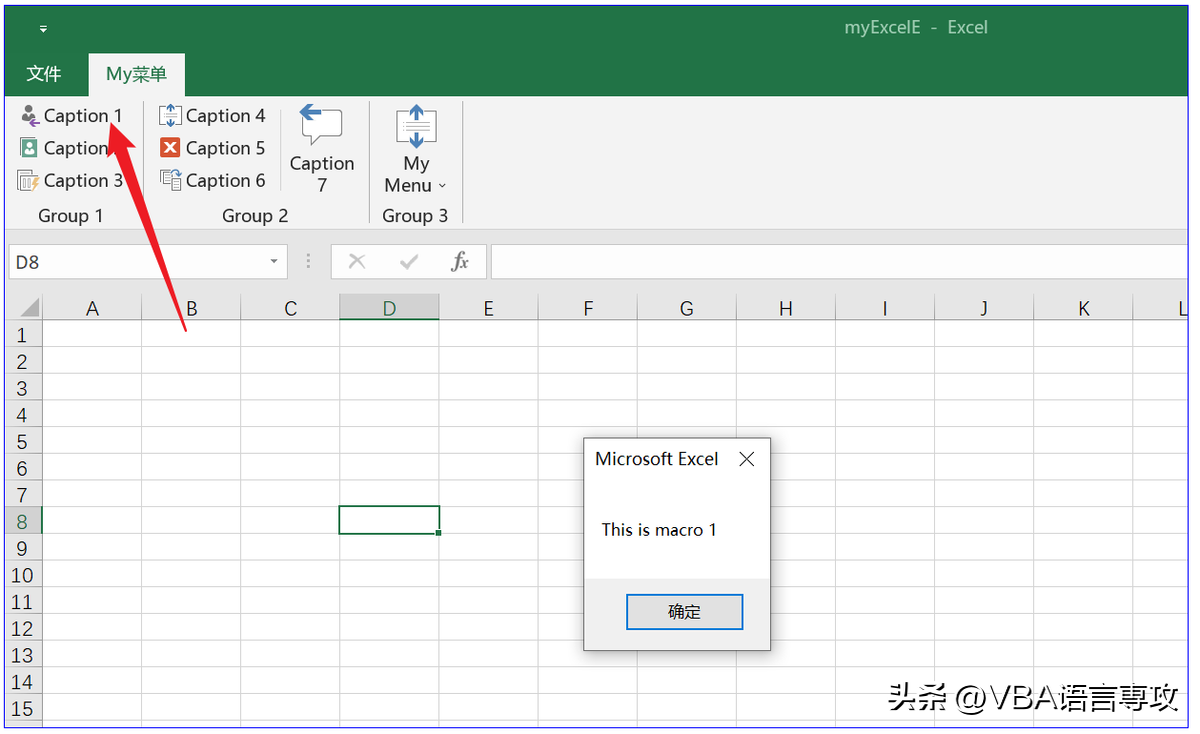
Task: Select column J header
Action: click(984, 308)
